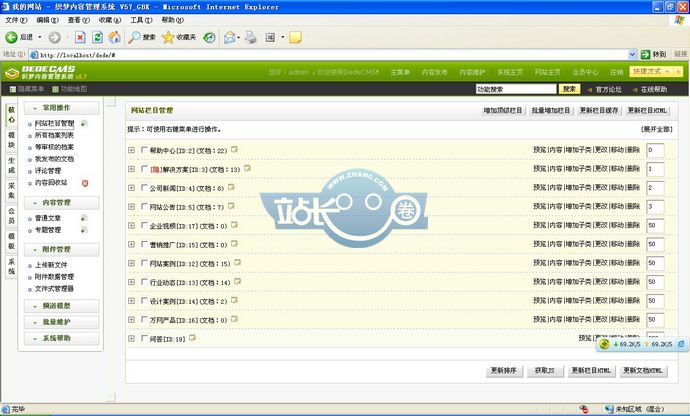Click the yellow 搜索 button beside 功能搜索
The width and height of the screenshot is (690, 416).
coord(569,89)
